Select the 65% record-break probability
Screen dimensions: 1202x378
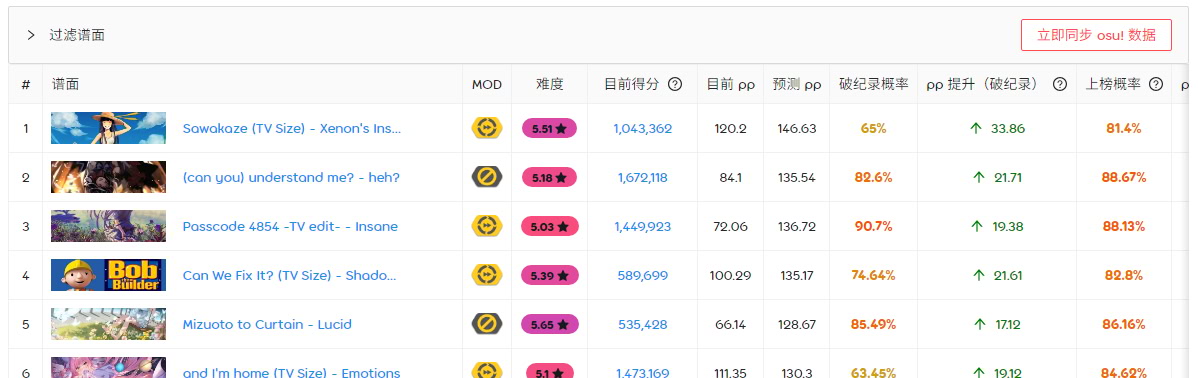click(x=873, y=128)
